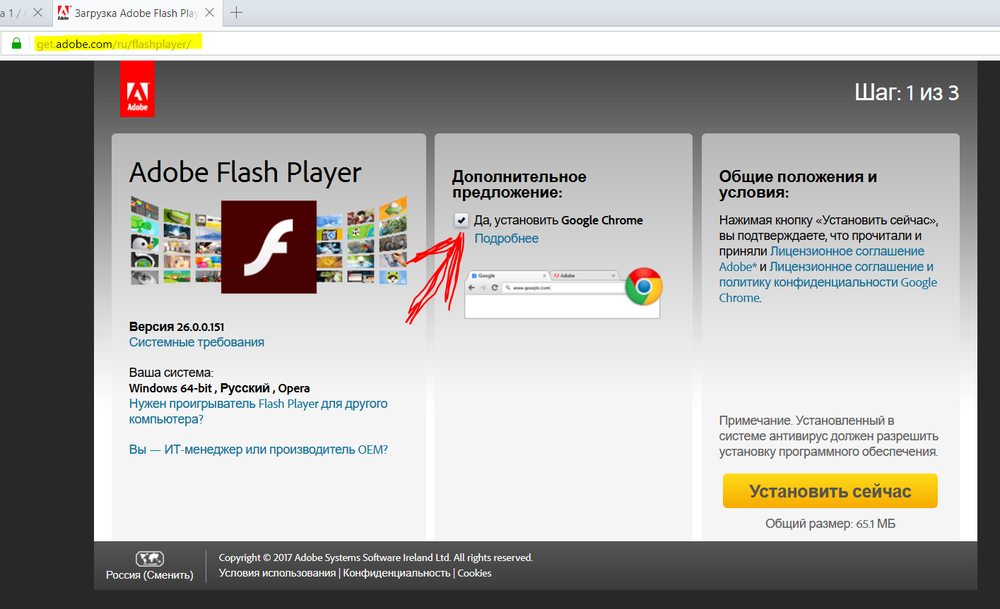Uncheck the install Google Chrome checkbox

[461, 220]
